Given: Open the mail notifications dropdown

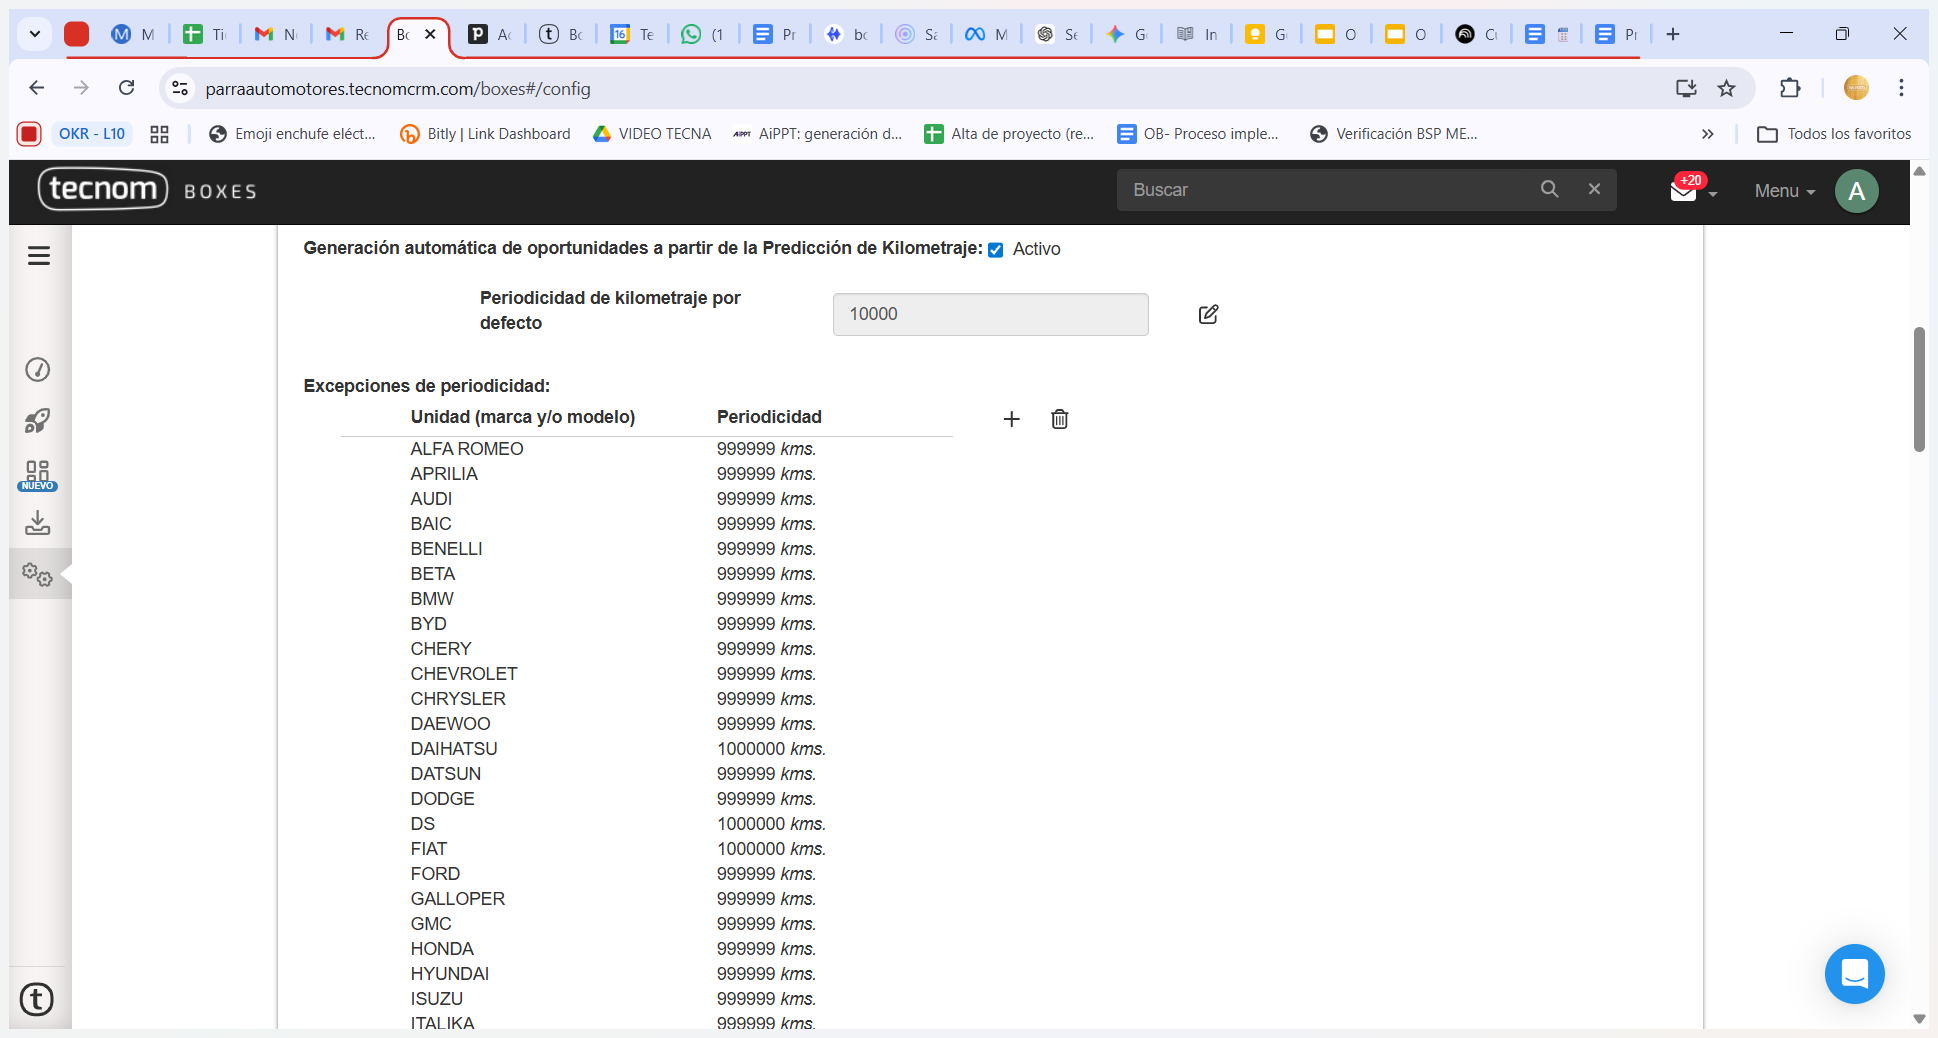Looking at the screenshot, I should click(1692, 190).
